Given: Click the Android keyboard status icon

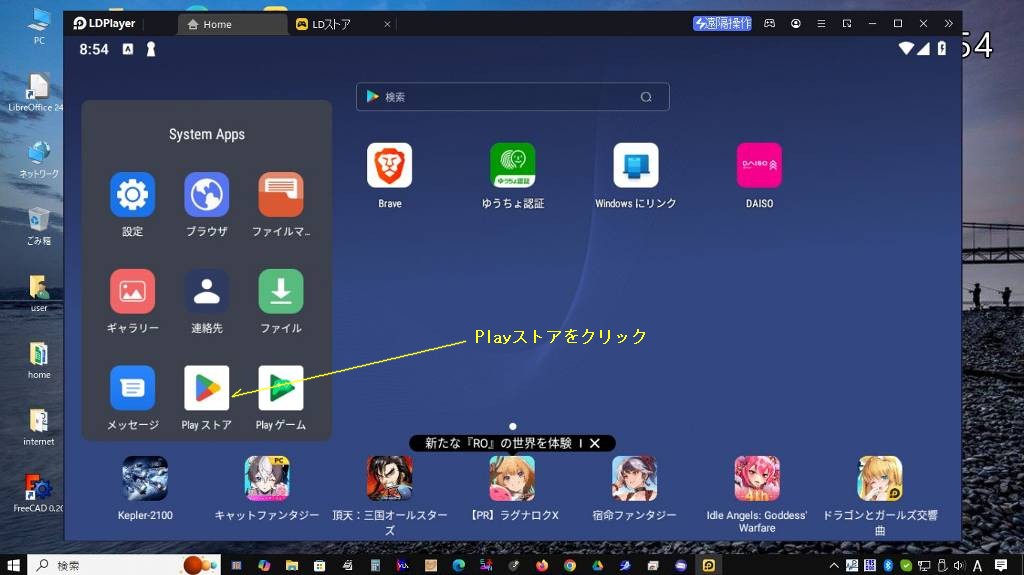Looking at the screenshot, I should pos(128,49).
